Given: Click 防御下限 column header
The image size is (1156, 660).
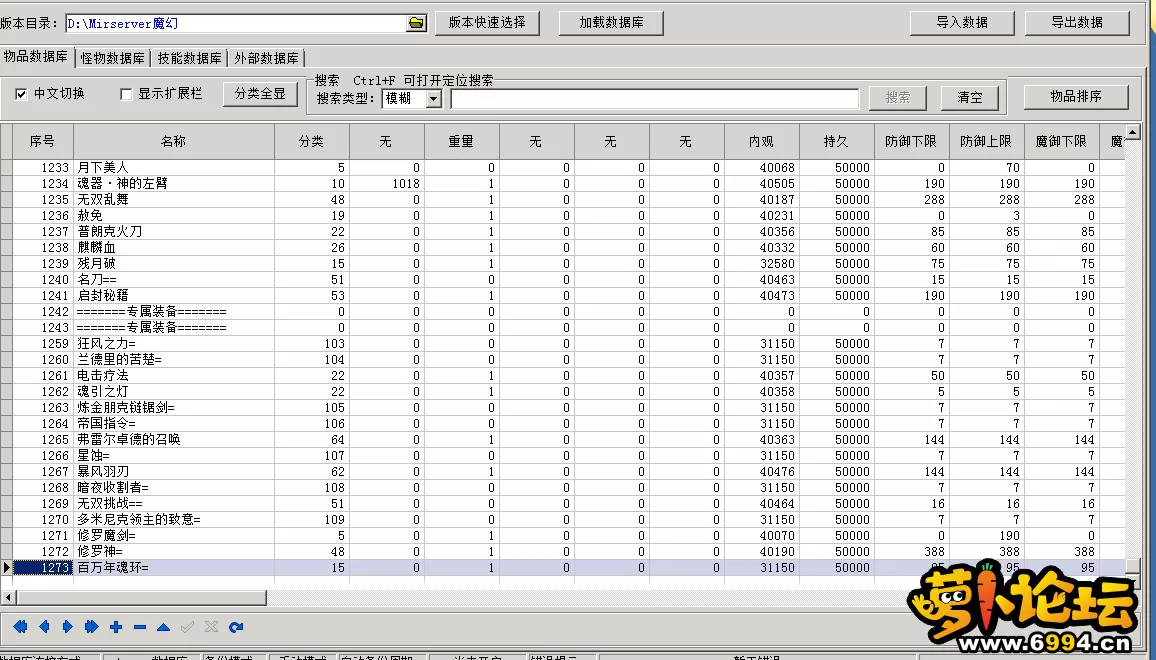Looking at the screenshot, I should (911, 142).
